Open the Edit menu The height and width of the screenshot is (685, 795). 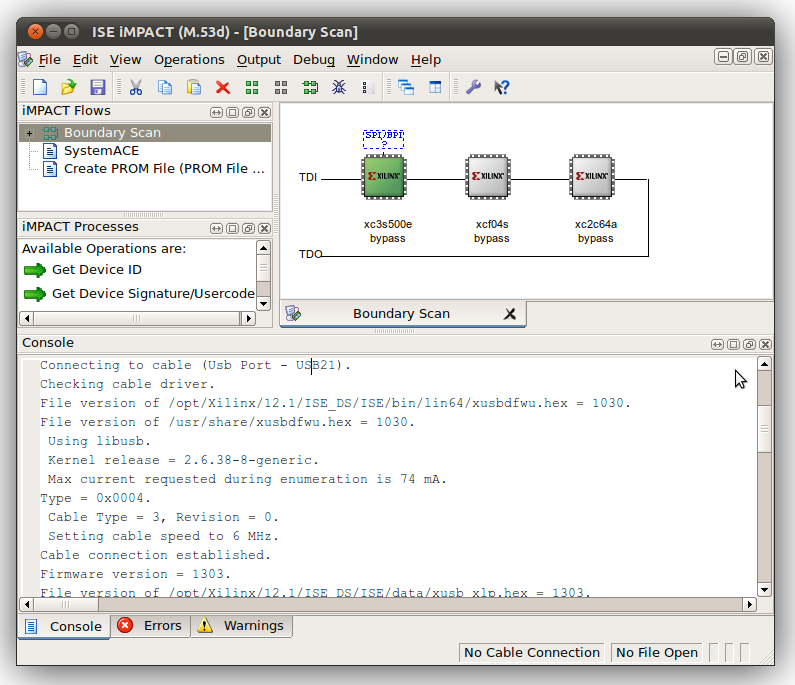pyautogui.click(x=85, y=60)
